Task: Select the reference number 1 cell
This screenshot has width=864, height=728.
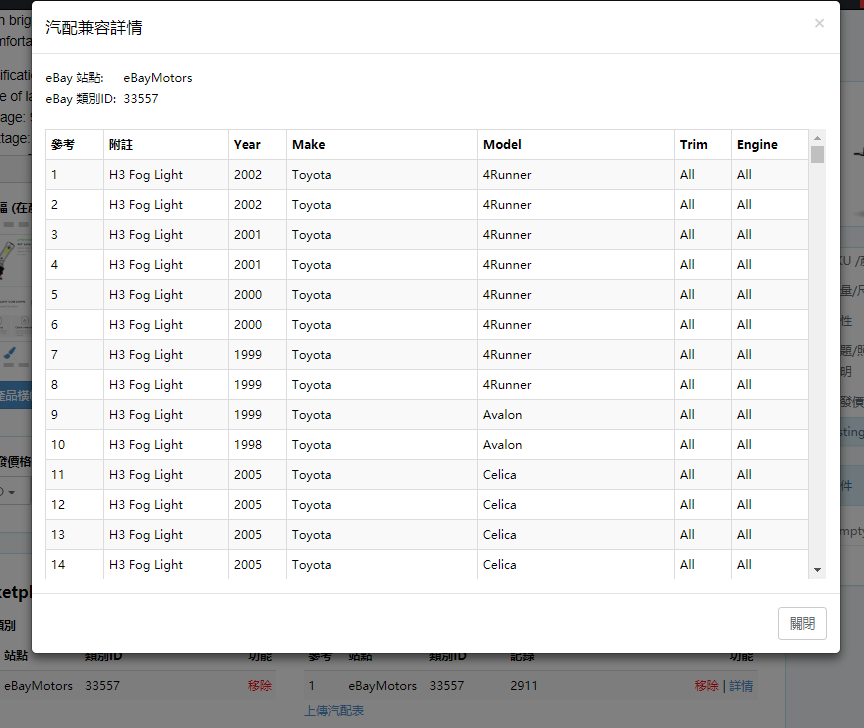Action: [x=74, y=175]
